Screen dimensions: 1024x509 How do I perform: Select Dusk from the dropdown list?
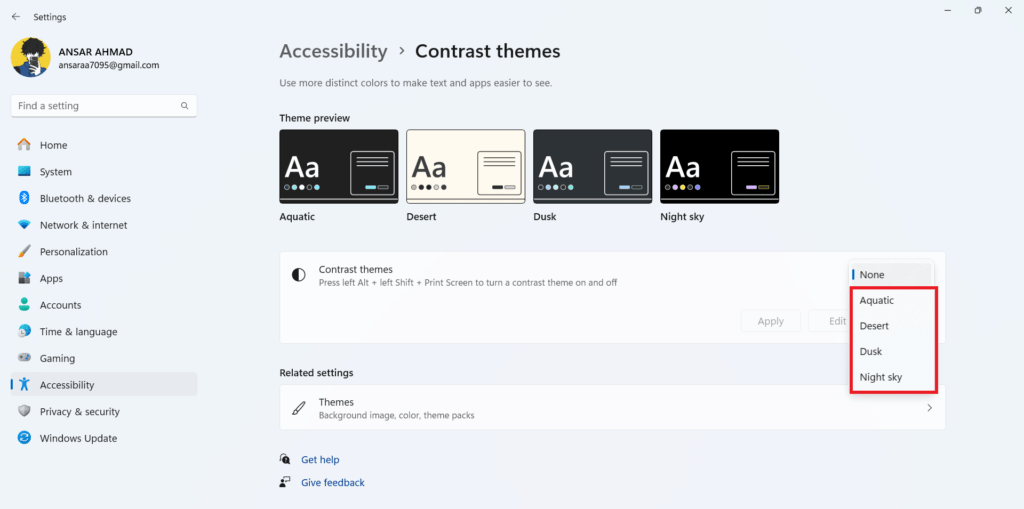(892, 352)
